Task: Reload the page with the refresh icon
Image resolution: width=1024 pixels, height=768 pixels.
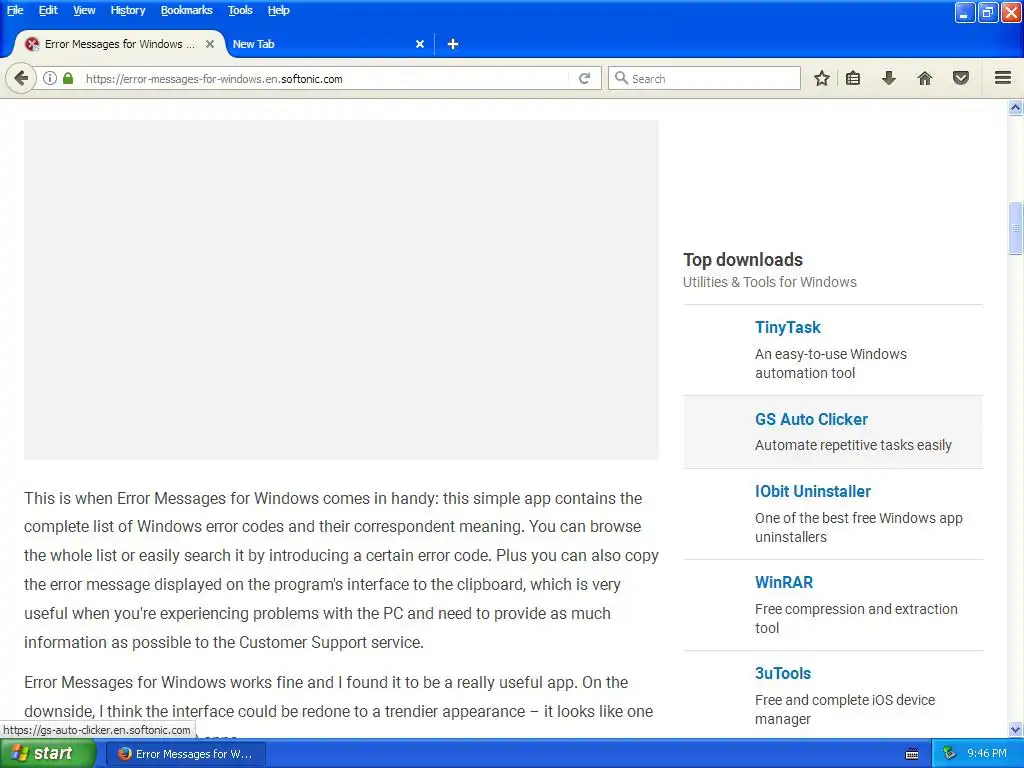Action: [x=584, y=78]
